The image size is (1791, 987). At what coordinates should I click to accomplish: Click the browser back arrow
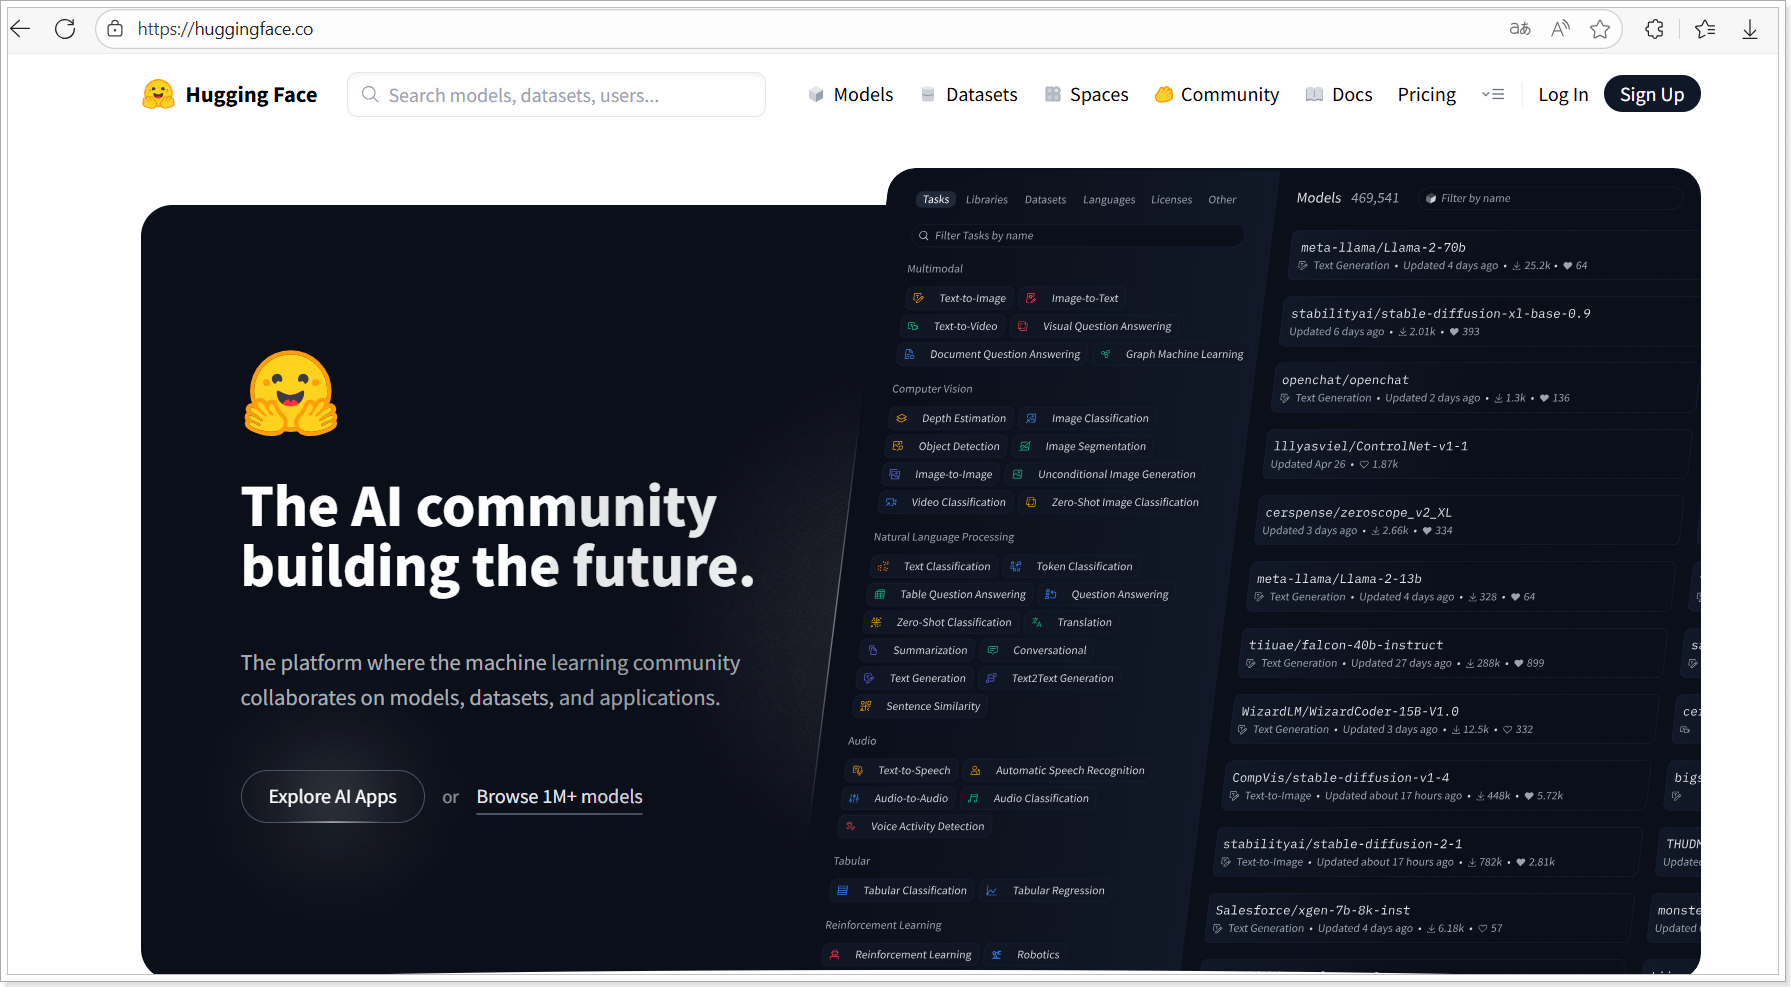point(20,29)
